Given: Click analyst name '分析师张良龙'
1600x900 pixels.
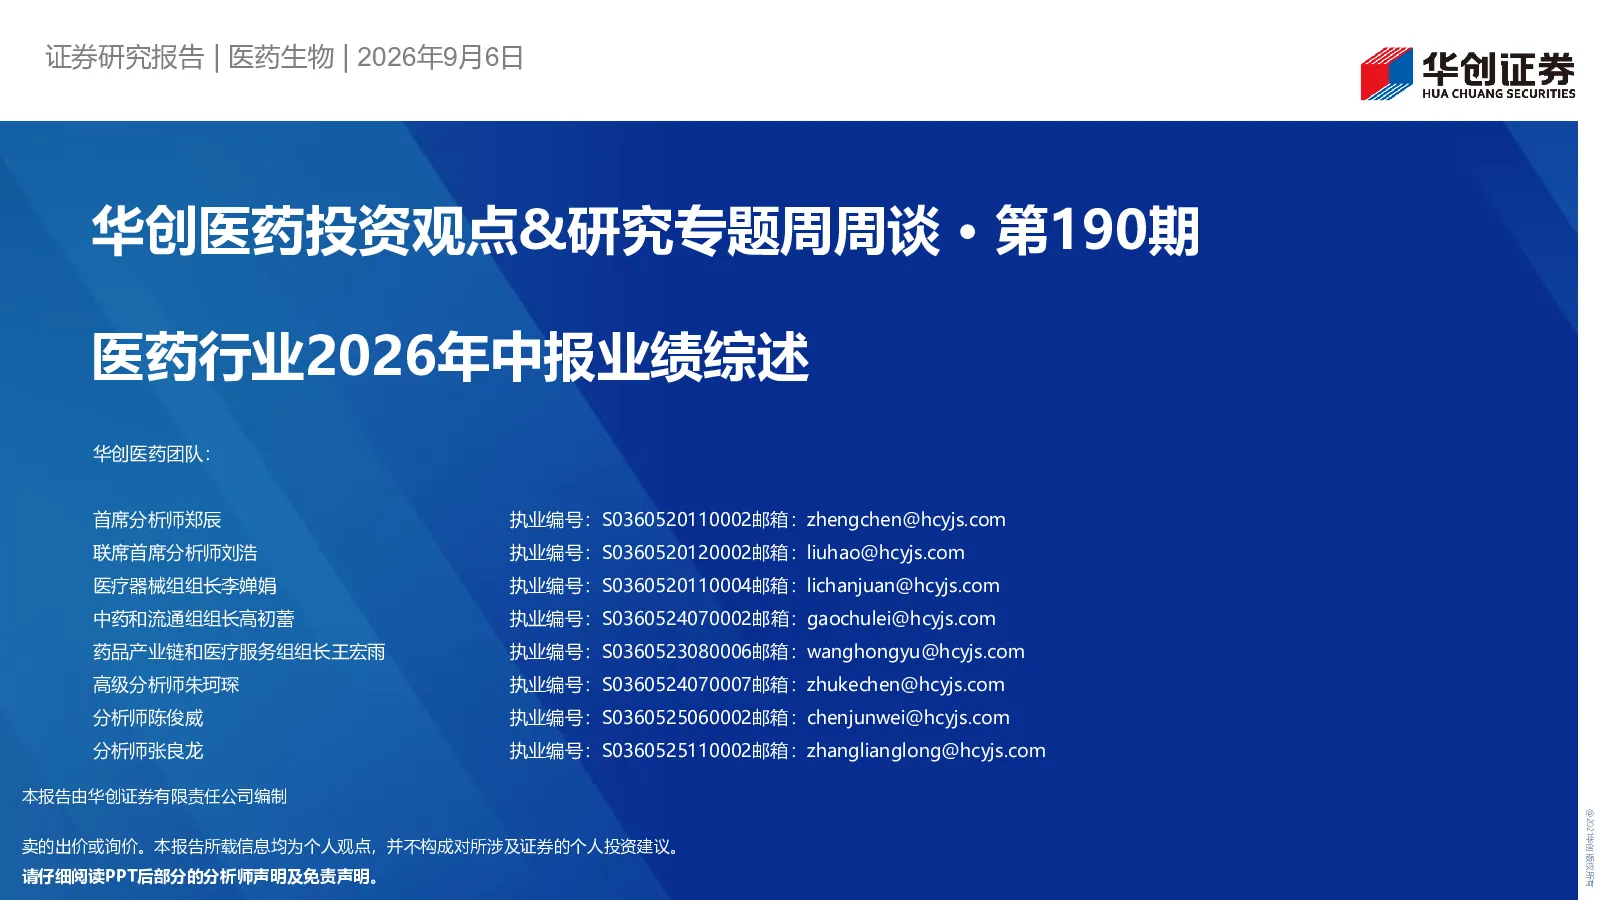Looking at the screenshot, I should (x=148, y=751).
